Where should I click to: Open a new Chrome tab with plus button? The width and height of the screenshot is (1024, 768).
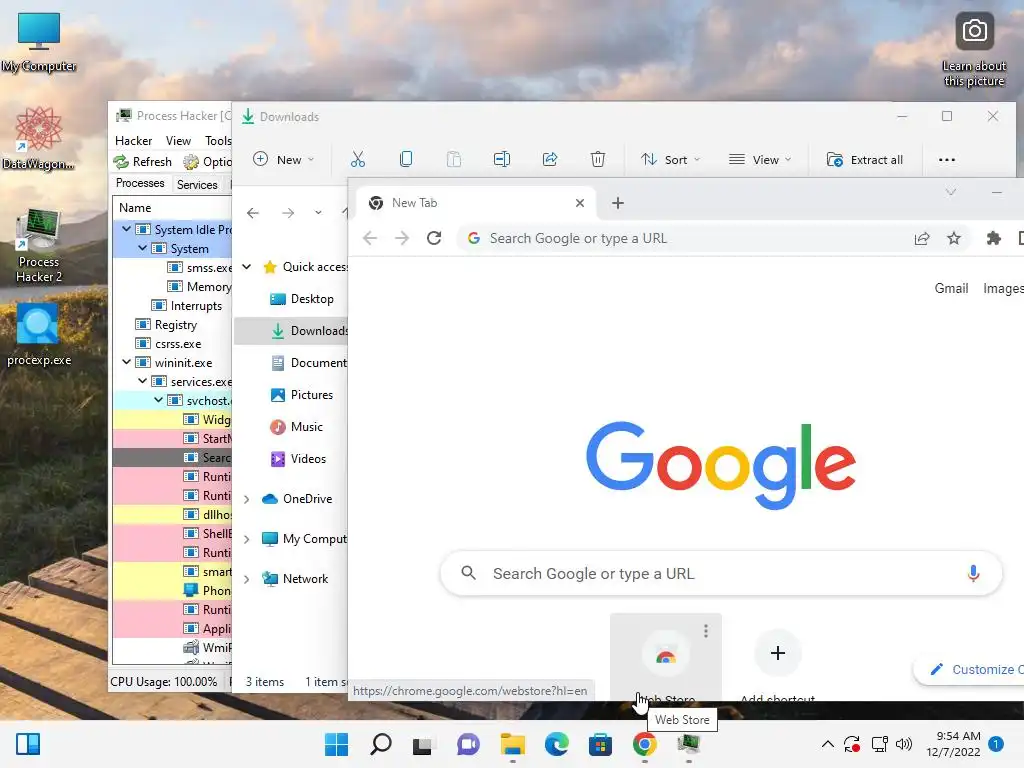point(618,203)
